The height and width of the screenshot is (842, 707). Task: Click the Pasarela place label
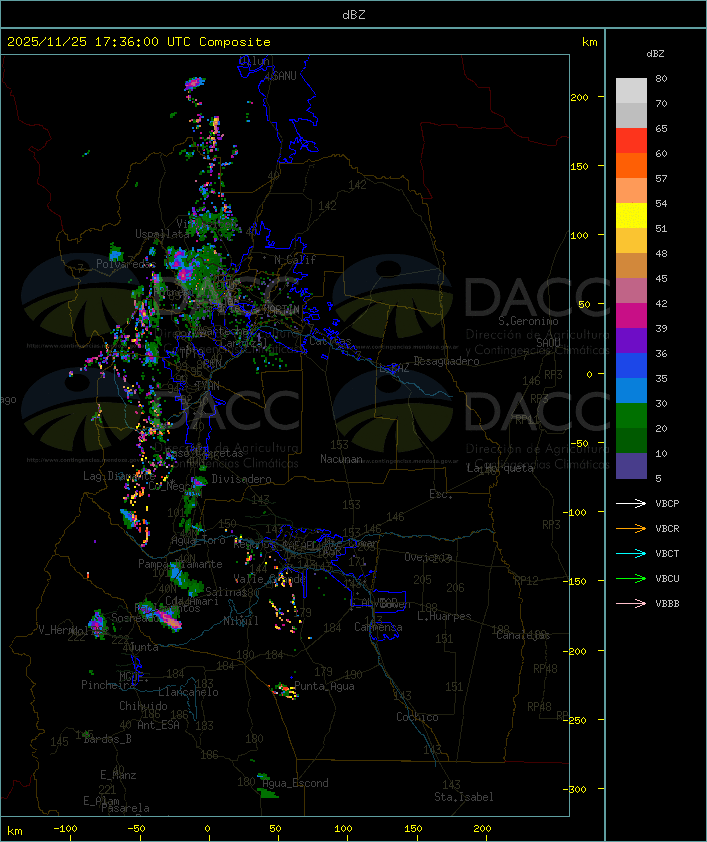pyautogui.click(x=125, y=808)
